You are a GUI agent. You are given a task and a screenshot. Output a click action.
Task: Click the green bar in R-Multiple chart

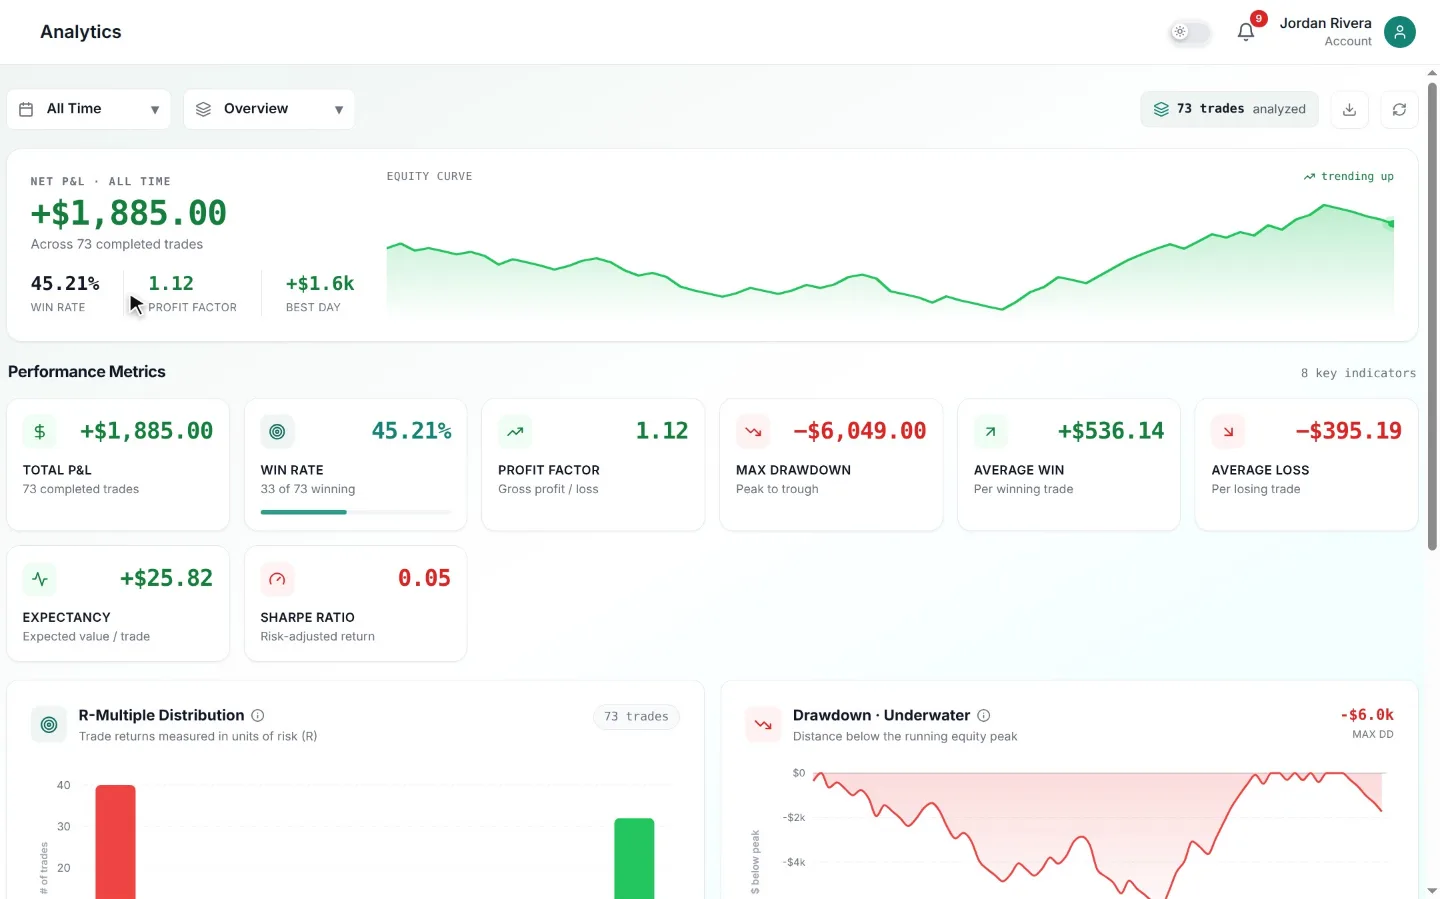click(x=634, y=859)
